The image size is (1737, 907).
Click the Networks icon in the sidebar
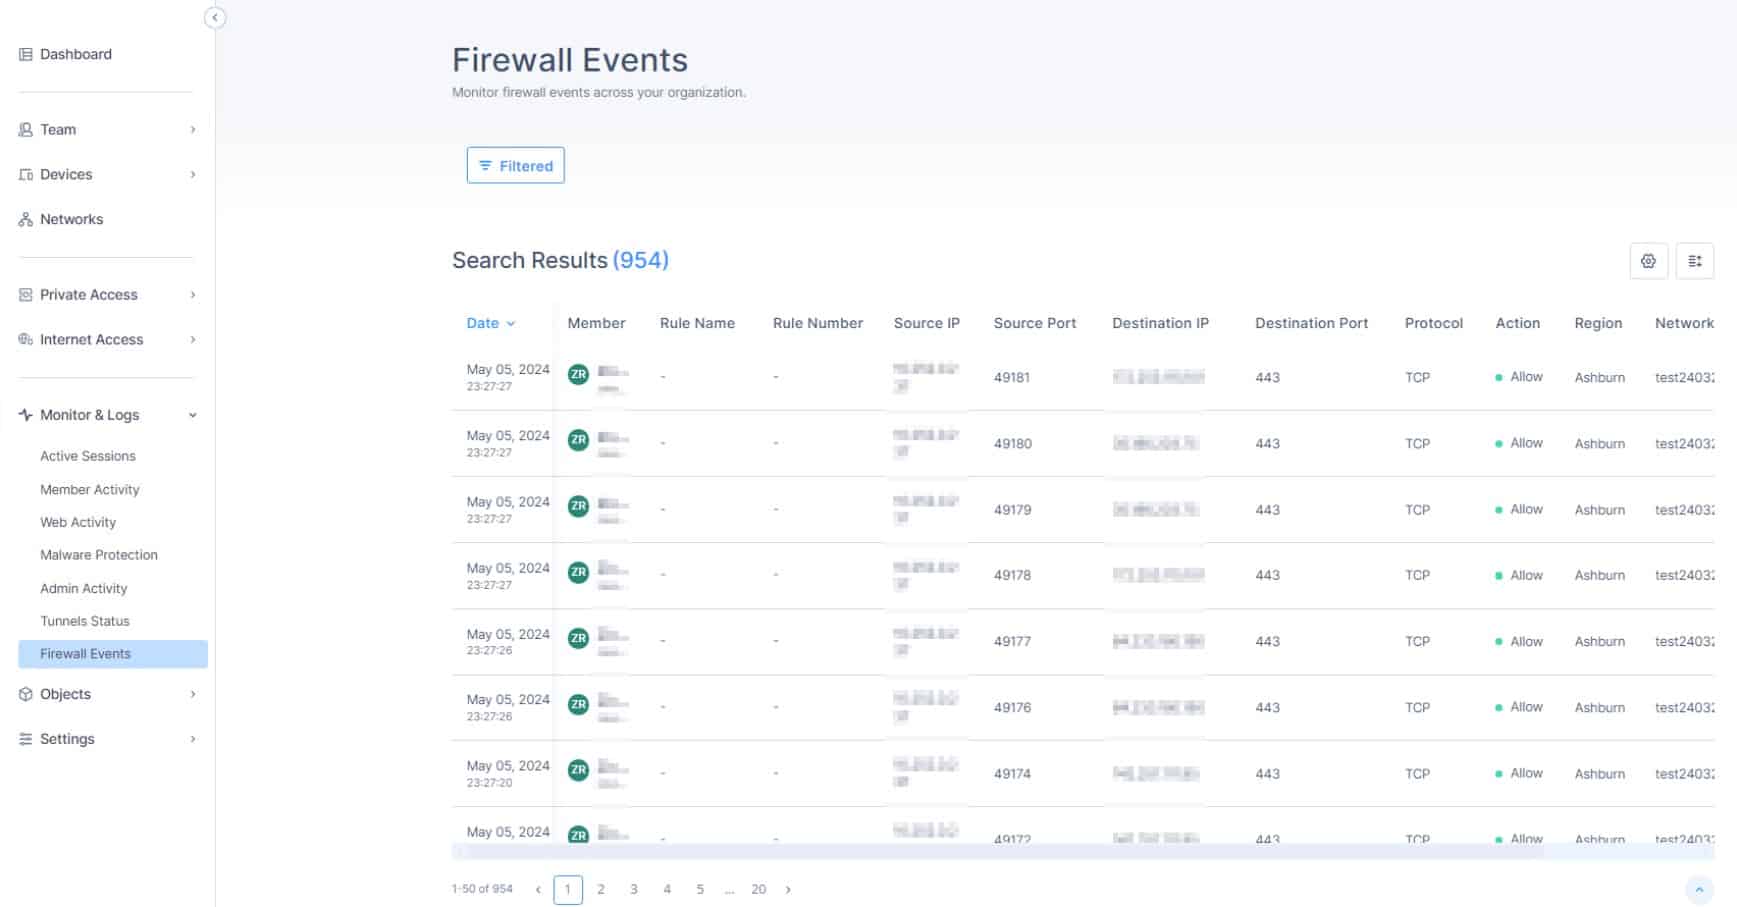[25, 219]
